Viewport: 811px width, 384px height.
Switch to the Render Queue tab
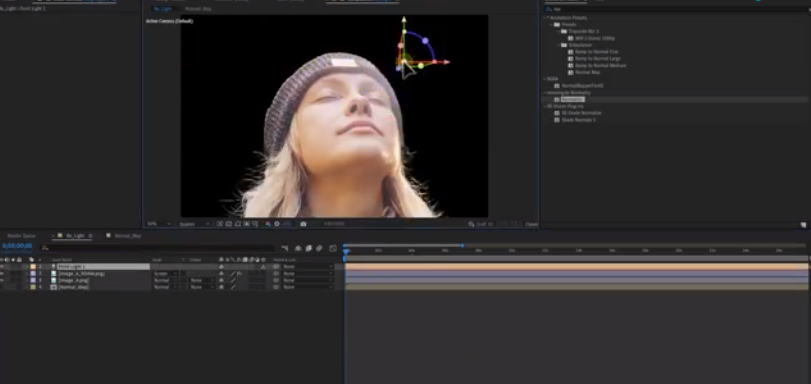(21, 235)
